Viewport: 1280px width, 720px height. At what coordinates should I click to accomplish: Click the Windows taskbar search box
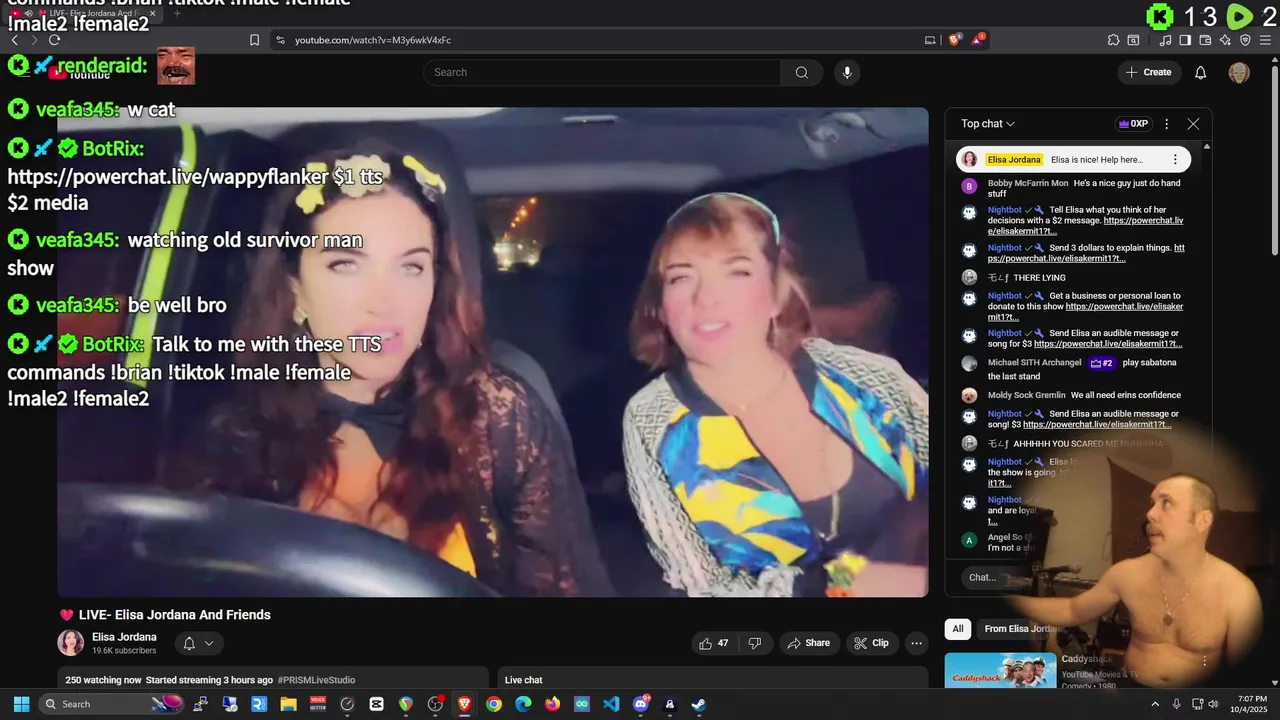coord(110,704)
